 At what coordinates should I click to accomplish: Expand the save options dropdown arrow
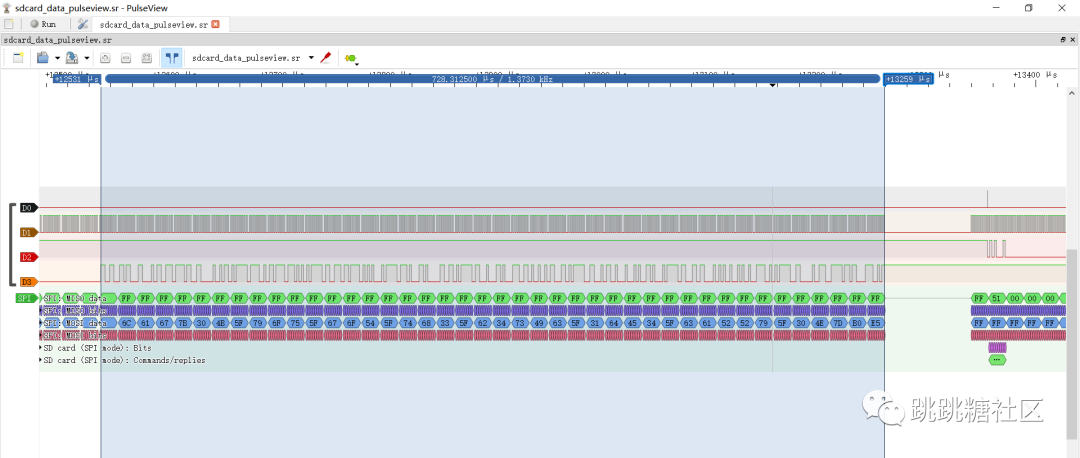[87, 58]
